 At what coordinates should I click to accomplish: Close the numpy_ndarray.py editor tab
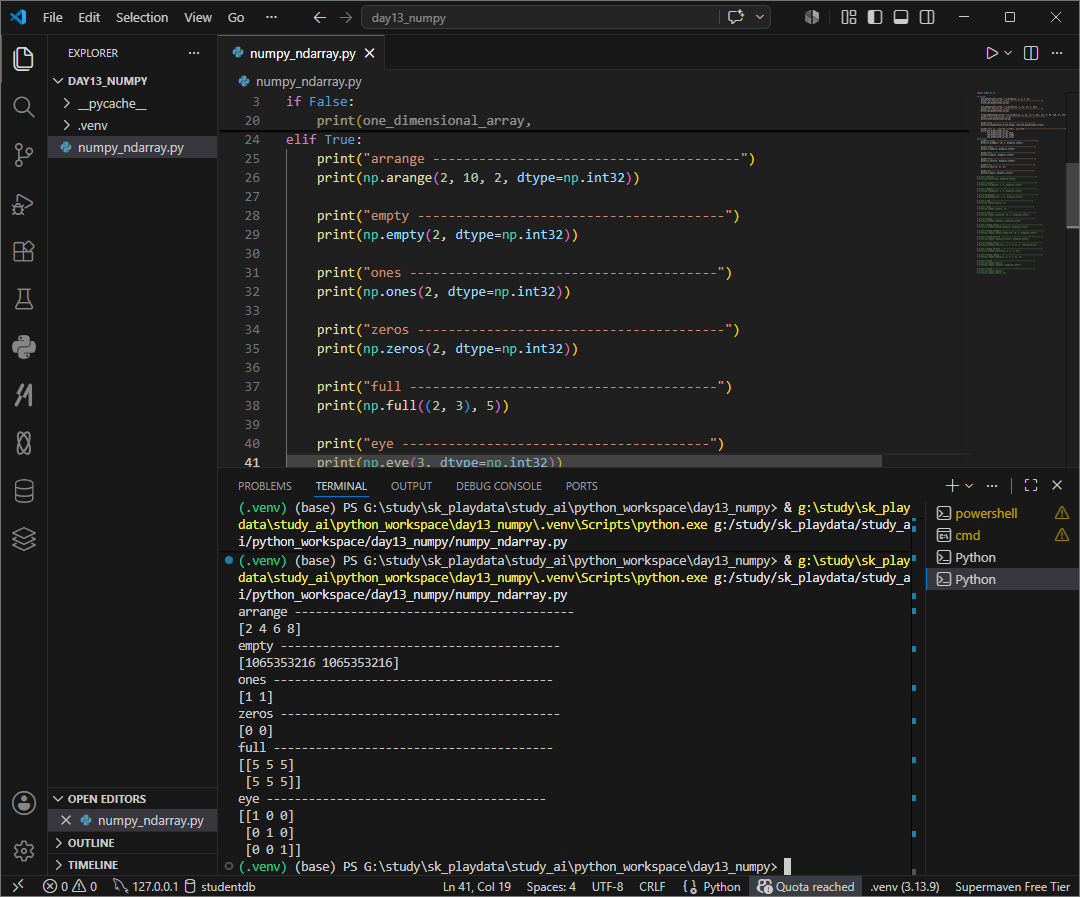(369, 53)
